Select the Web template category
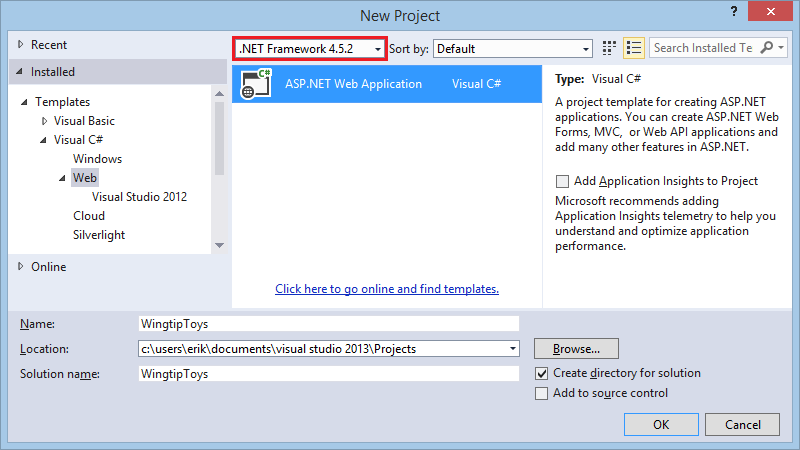The width and height of the screenshot is (800, 450). click(x=85, y=178)
